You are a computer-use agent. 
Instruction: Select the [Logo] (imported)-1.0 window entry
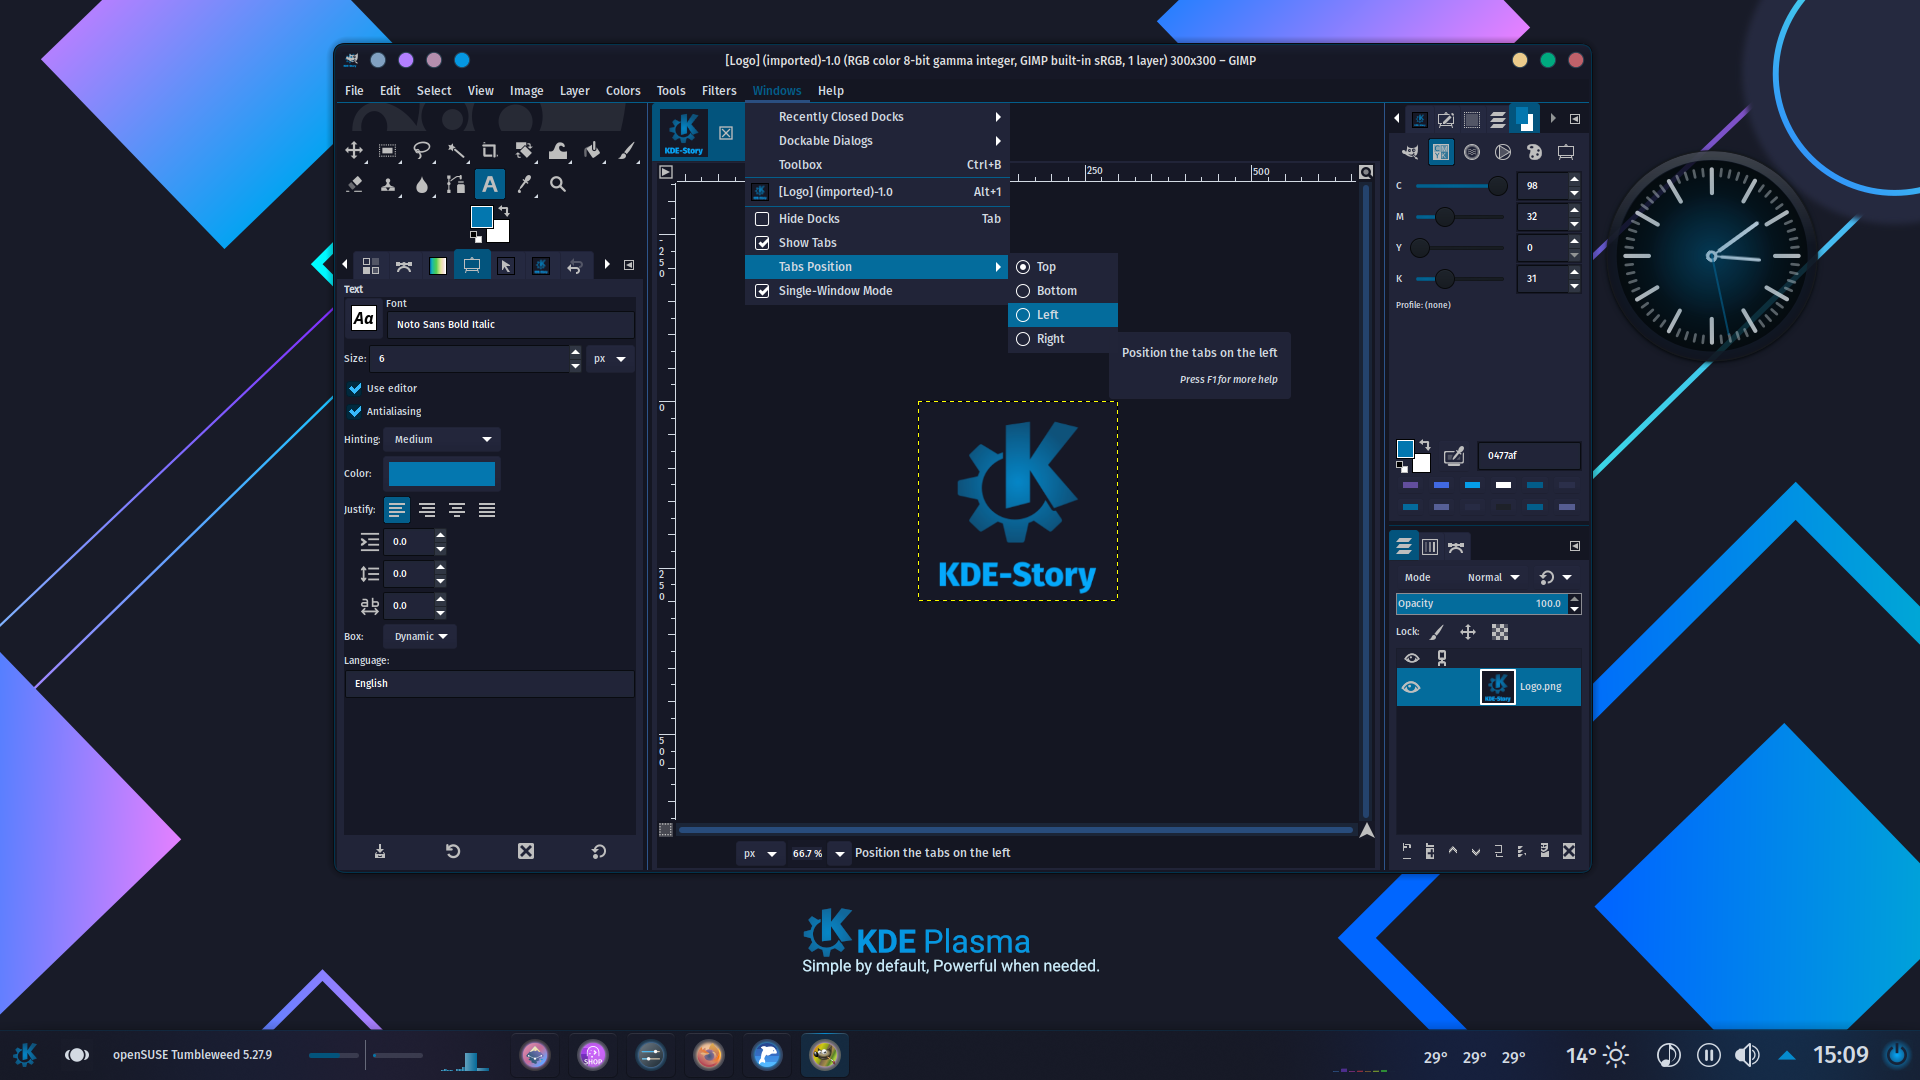877,192
